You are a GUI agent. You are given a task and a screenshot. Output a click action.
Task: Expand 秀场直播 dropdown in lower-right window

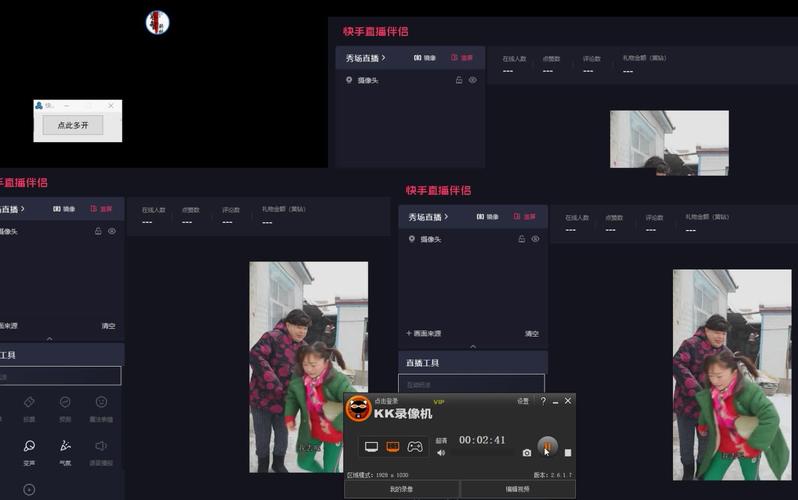(x=428, y=217)
